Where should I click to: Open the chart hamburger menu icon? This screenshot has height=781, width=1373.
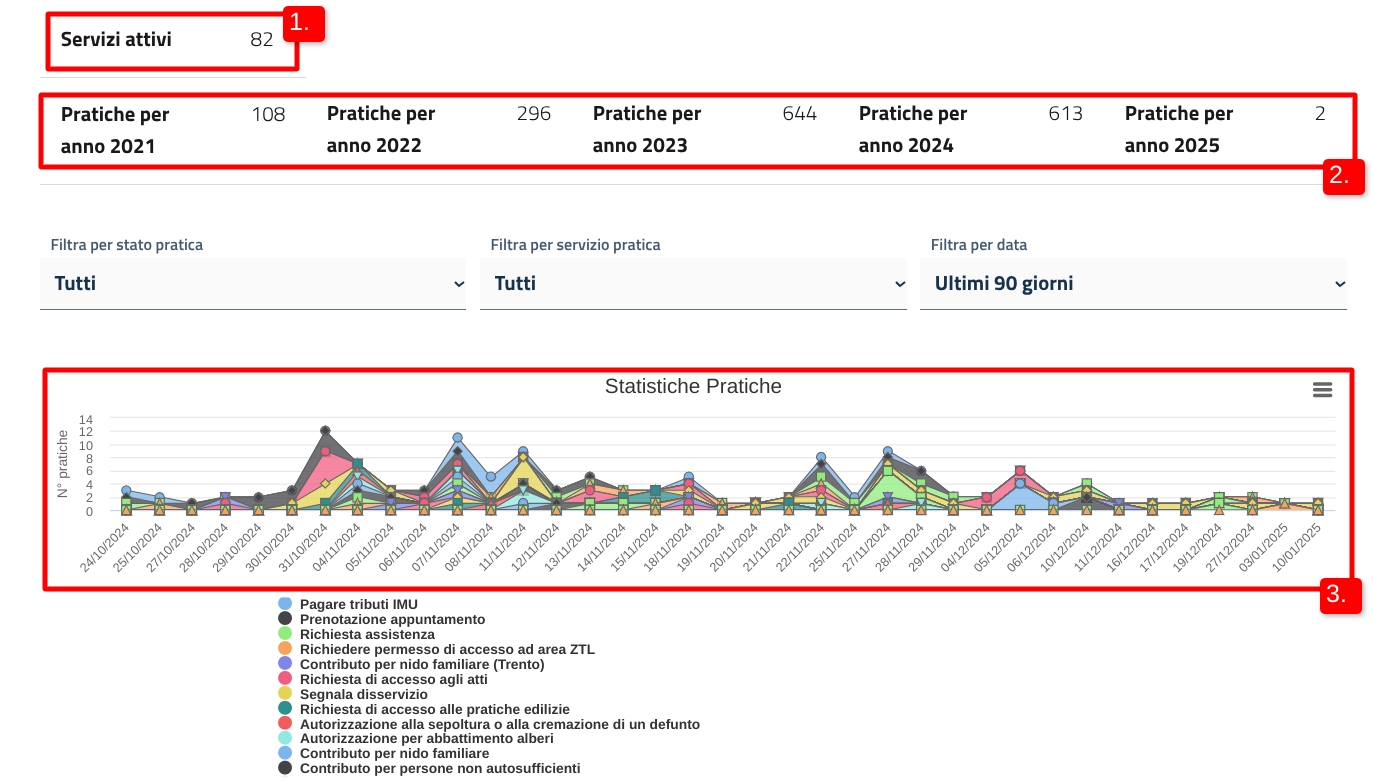point(1322,390)
